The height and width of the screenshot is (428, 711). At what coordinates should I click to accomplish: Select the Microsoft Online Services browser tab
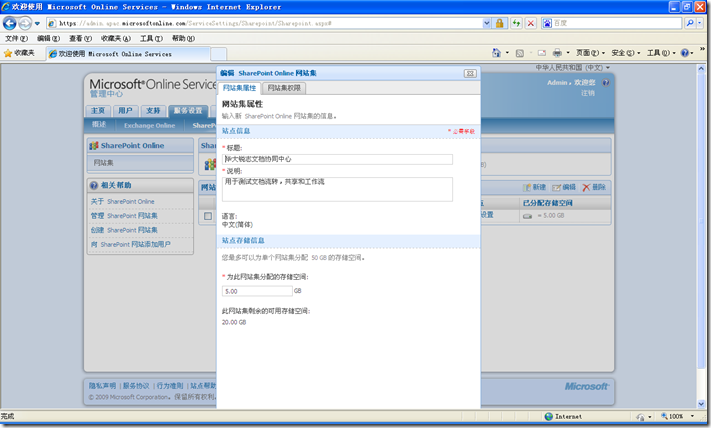(x=128, y=54)
